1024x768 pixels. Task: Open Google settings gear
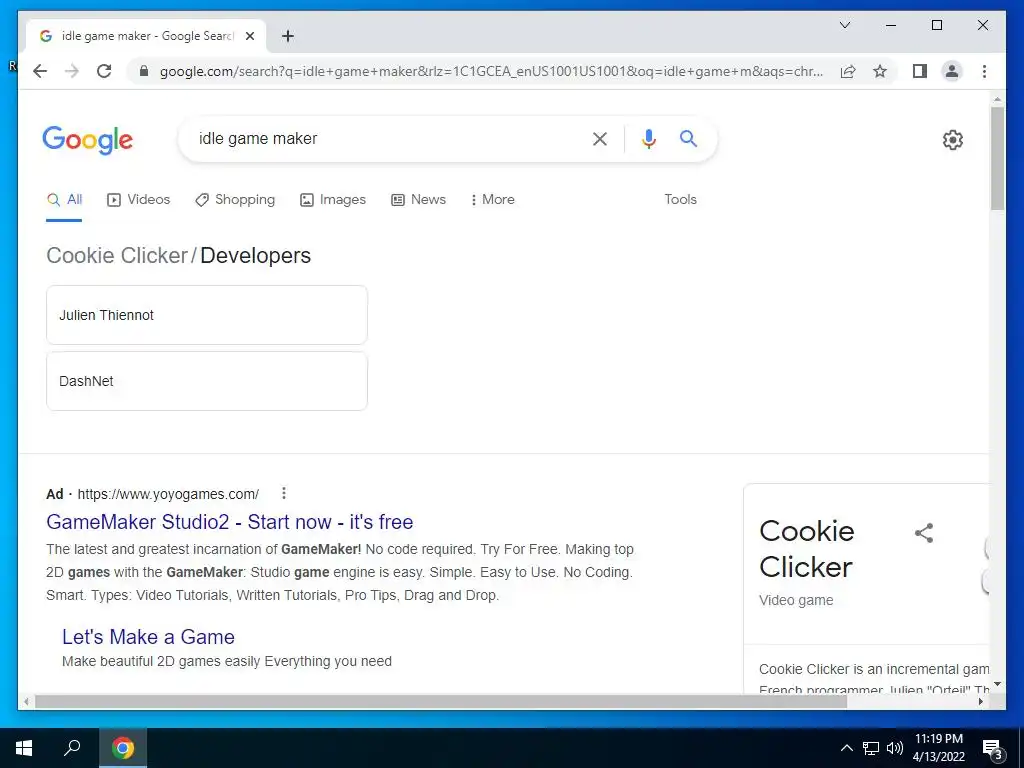point(953,140)
